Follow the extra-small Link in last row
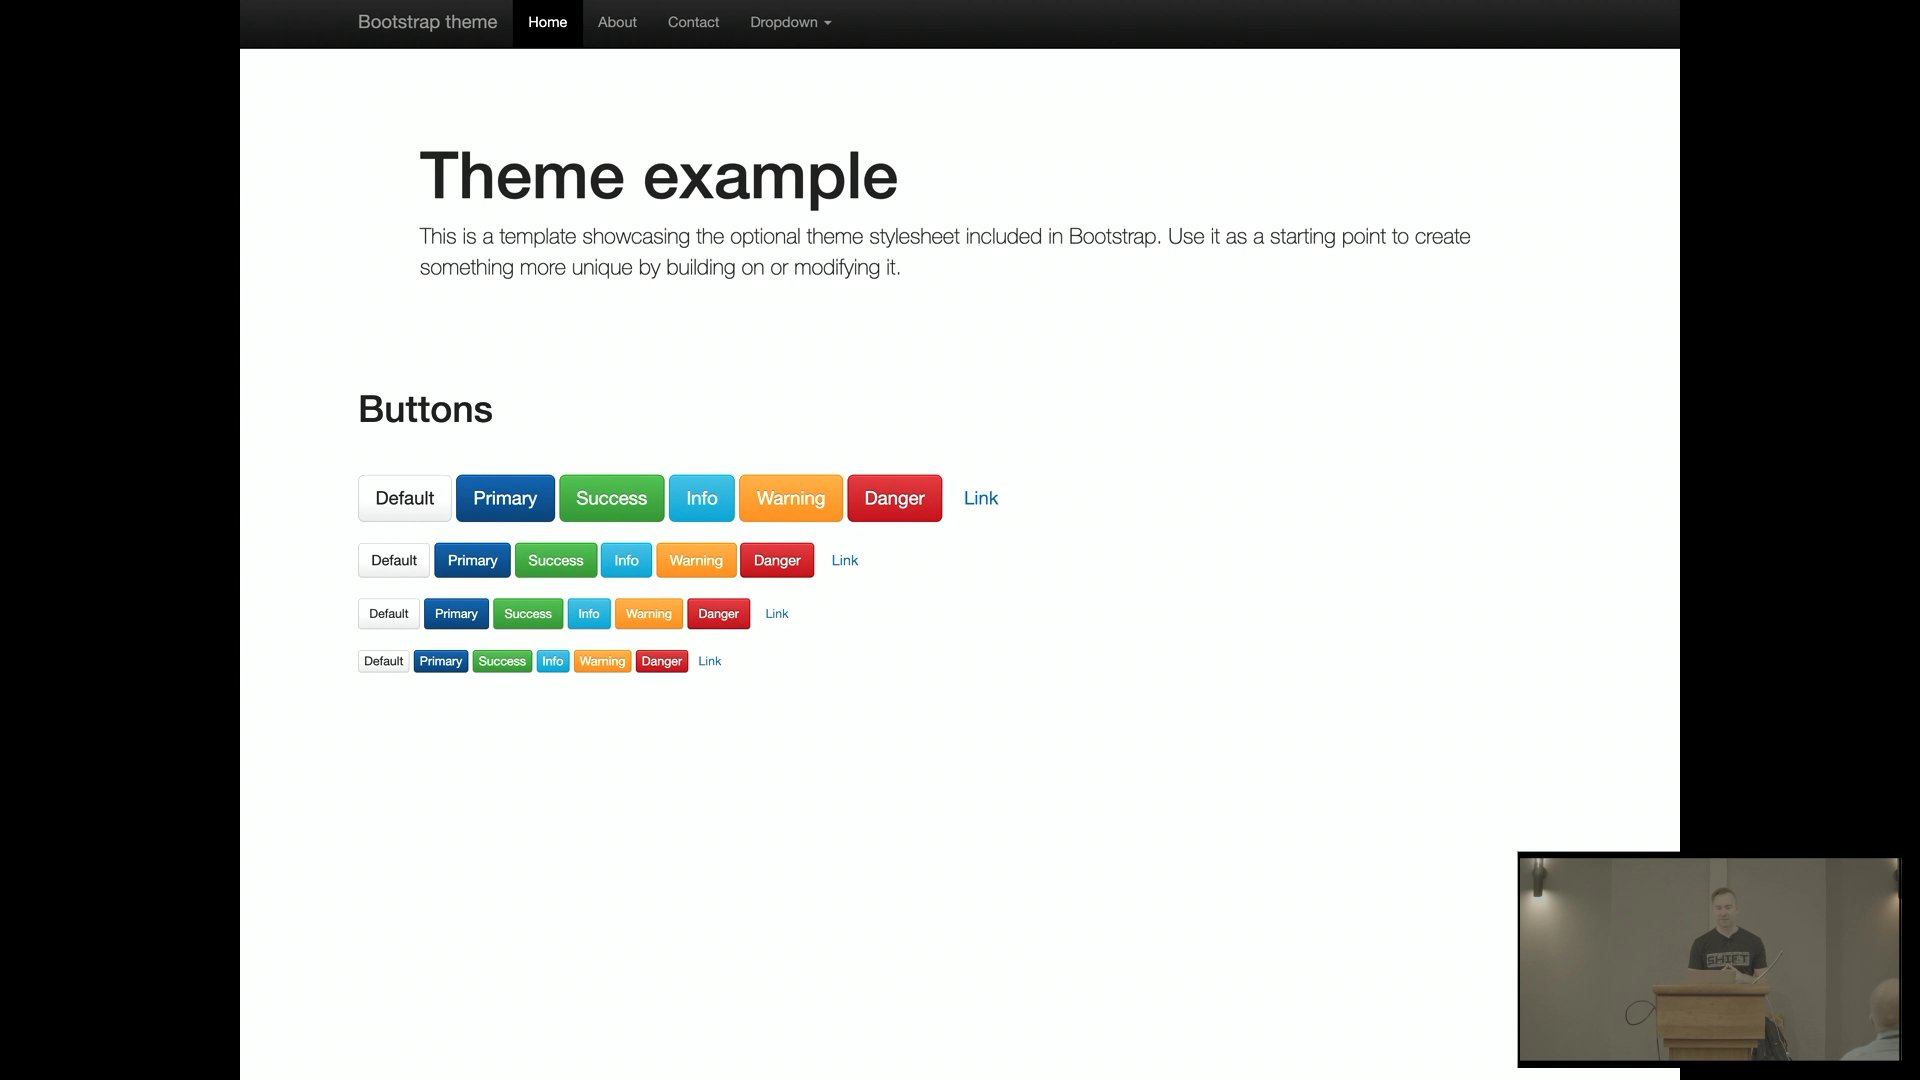The width and height of the screenshot is (1920, 1080). click(x=709, y=661)
